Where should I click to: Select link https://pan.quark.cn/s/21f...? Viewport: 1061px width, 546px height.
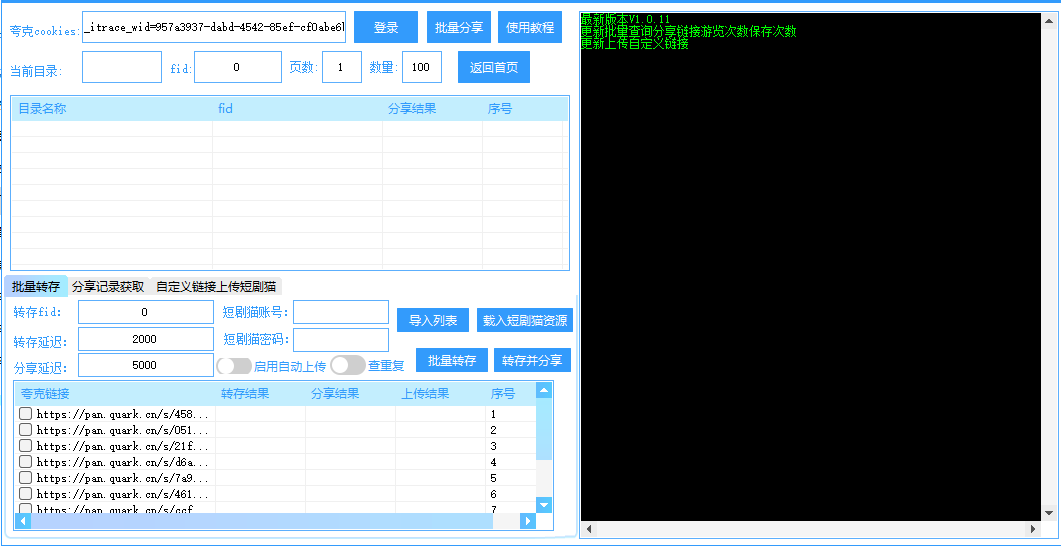tap(122, 447)
